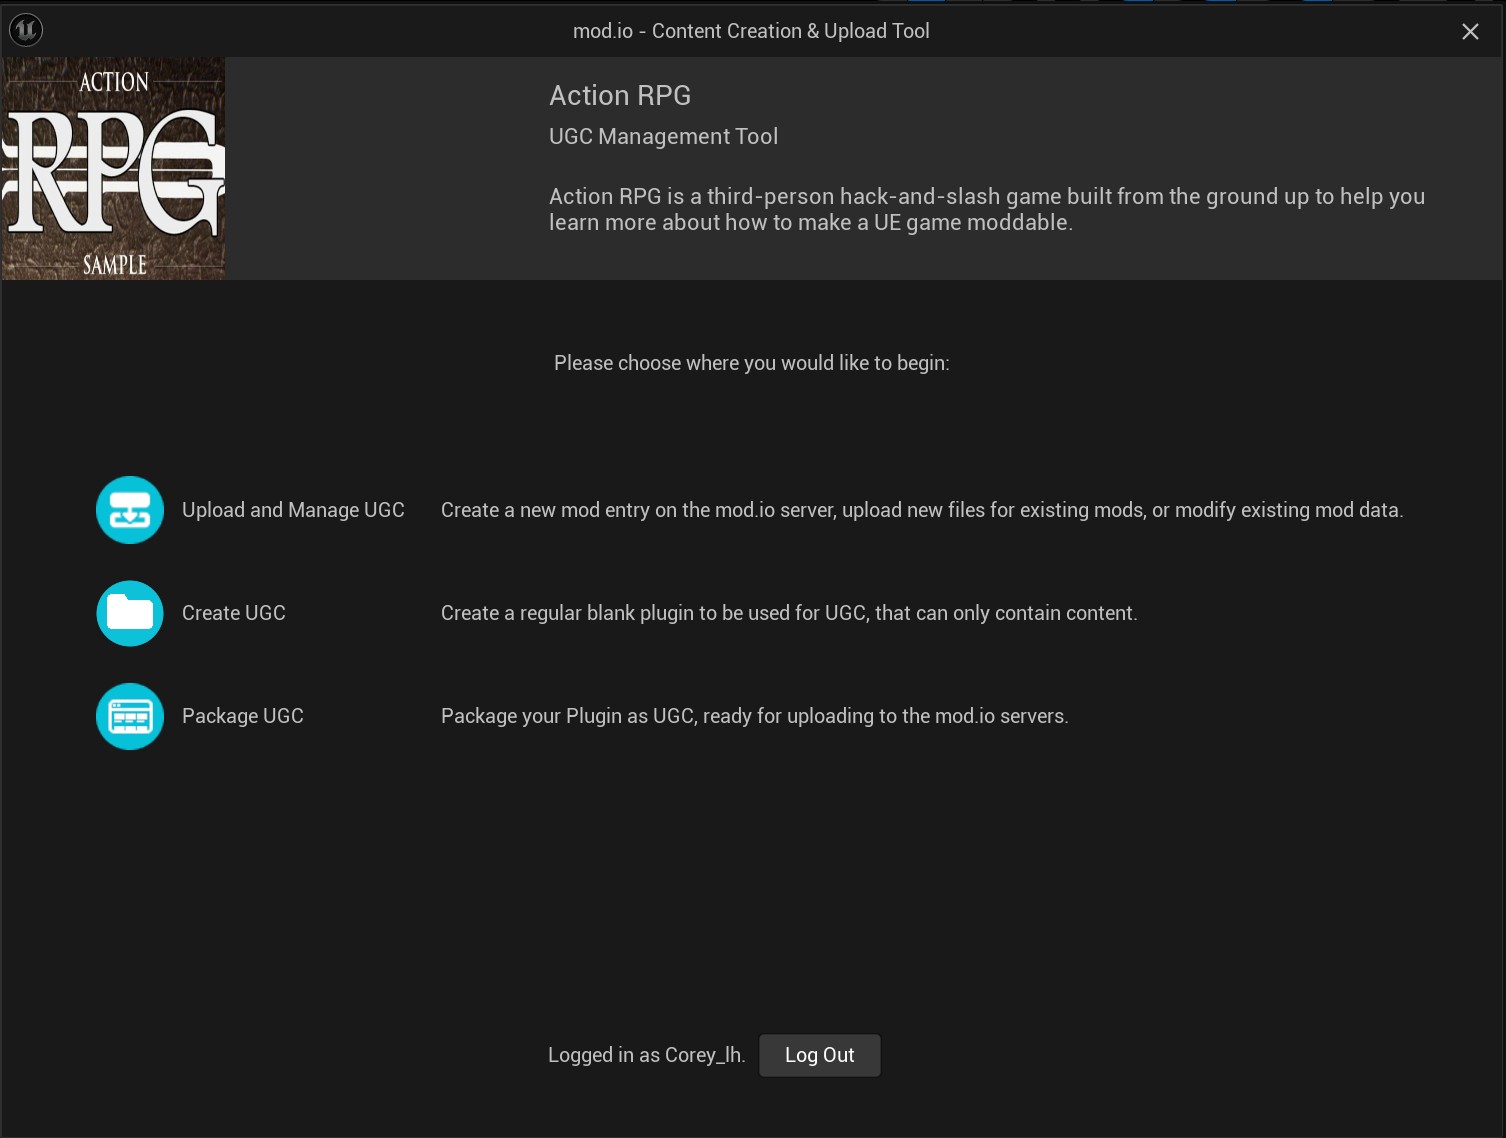Screen dimensions: 1506x1138
Task: Click the Package UGC description line
Action: click(x=755, y=716)
